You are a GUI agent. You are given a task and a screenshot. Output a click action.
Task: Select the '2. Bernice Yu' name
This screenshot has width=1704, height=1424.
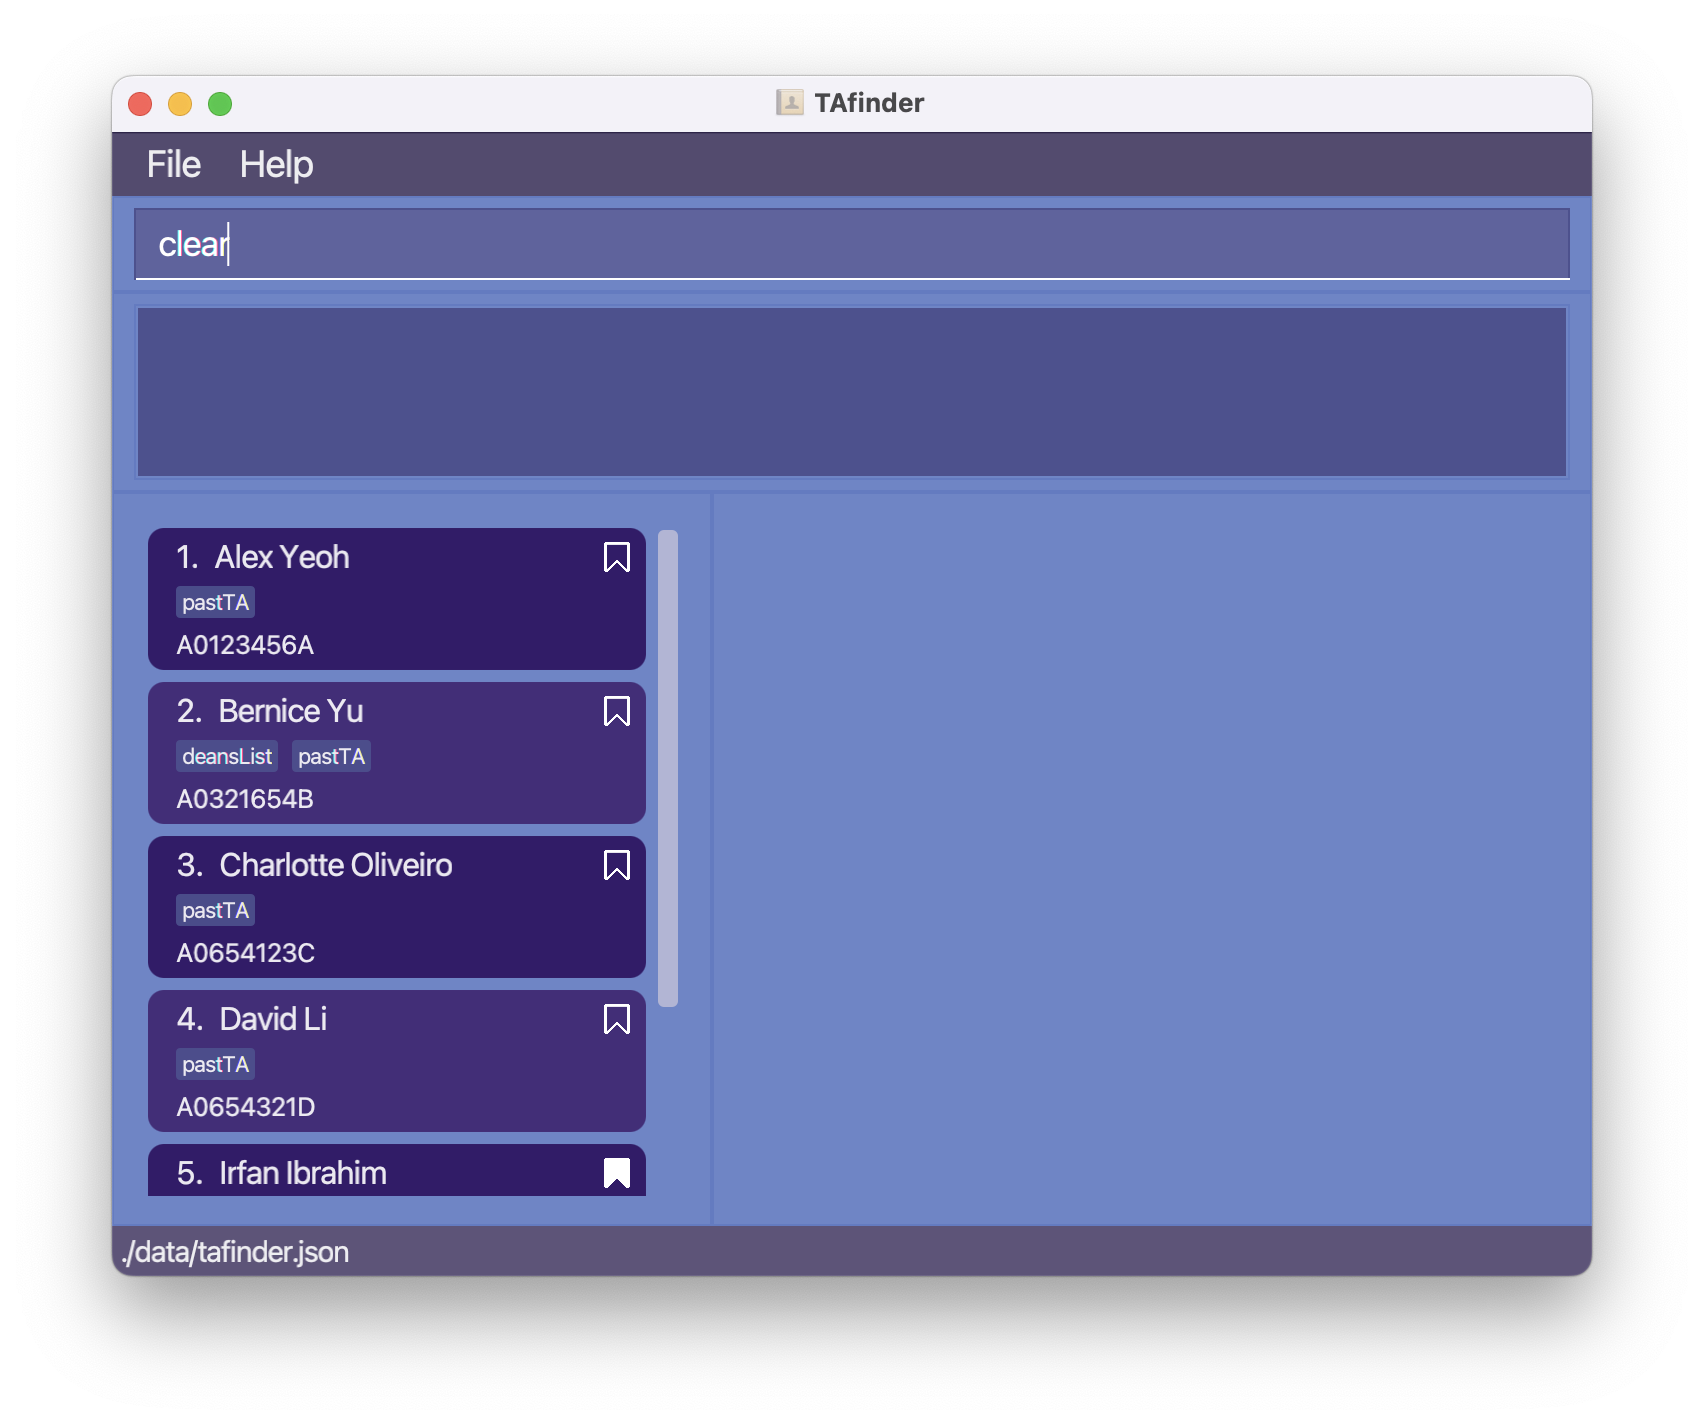click(270, 711)
